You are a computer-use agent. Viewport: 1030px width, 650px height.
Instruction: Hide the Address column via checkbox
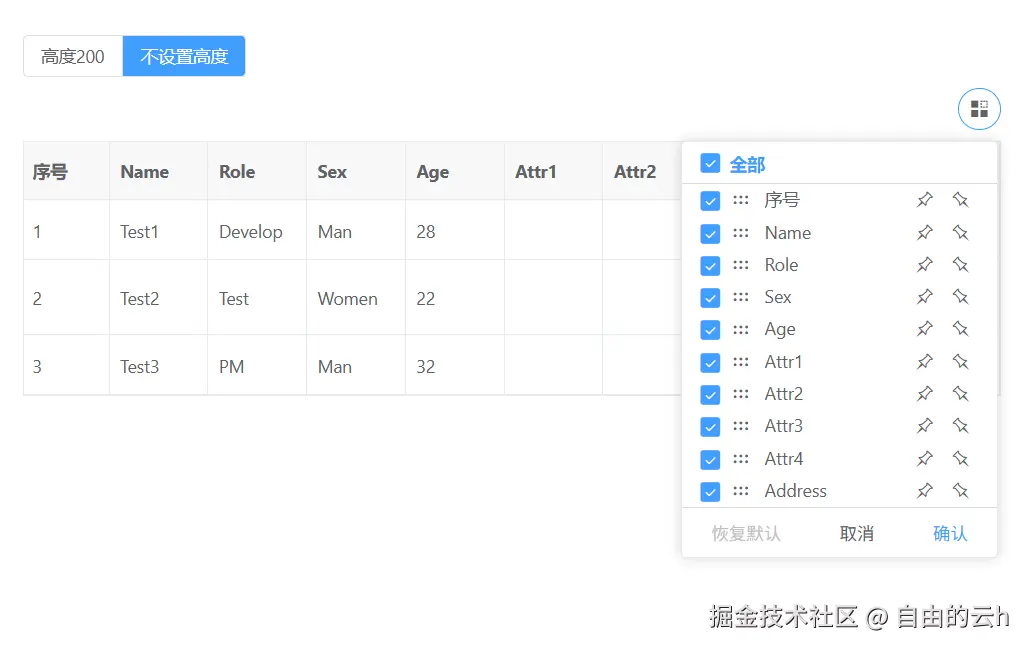tap(710, 491)
